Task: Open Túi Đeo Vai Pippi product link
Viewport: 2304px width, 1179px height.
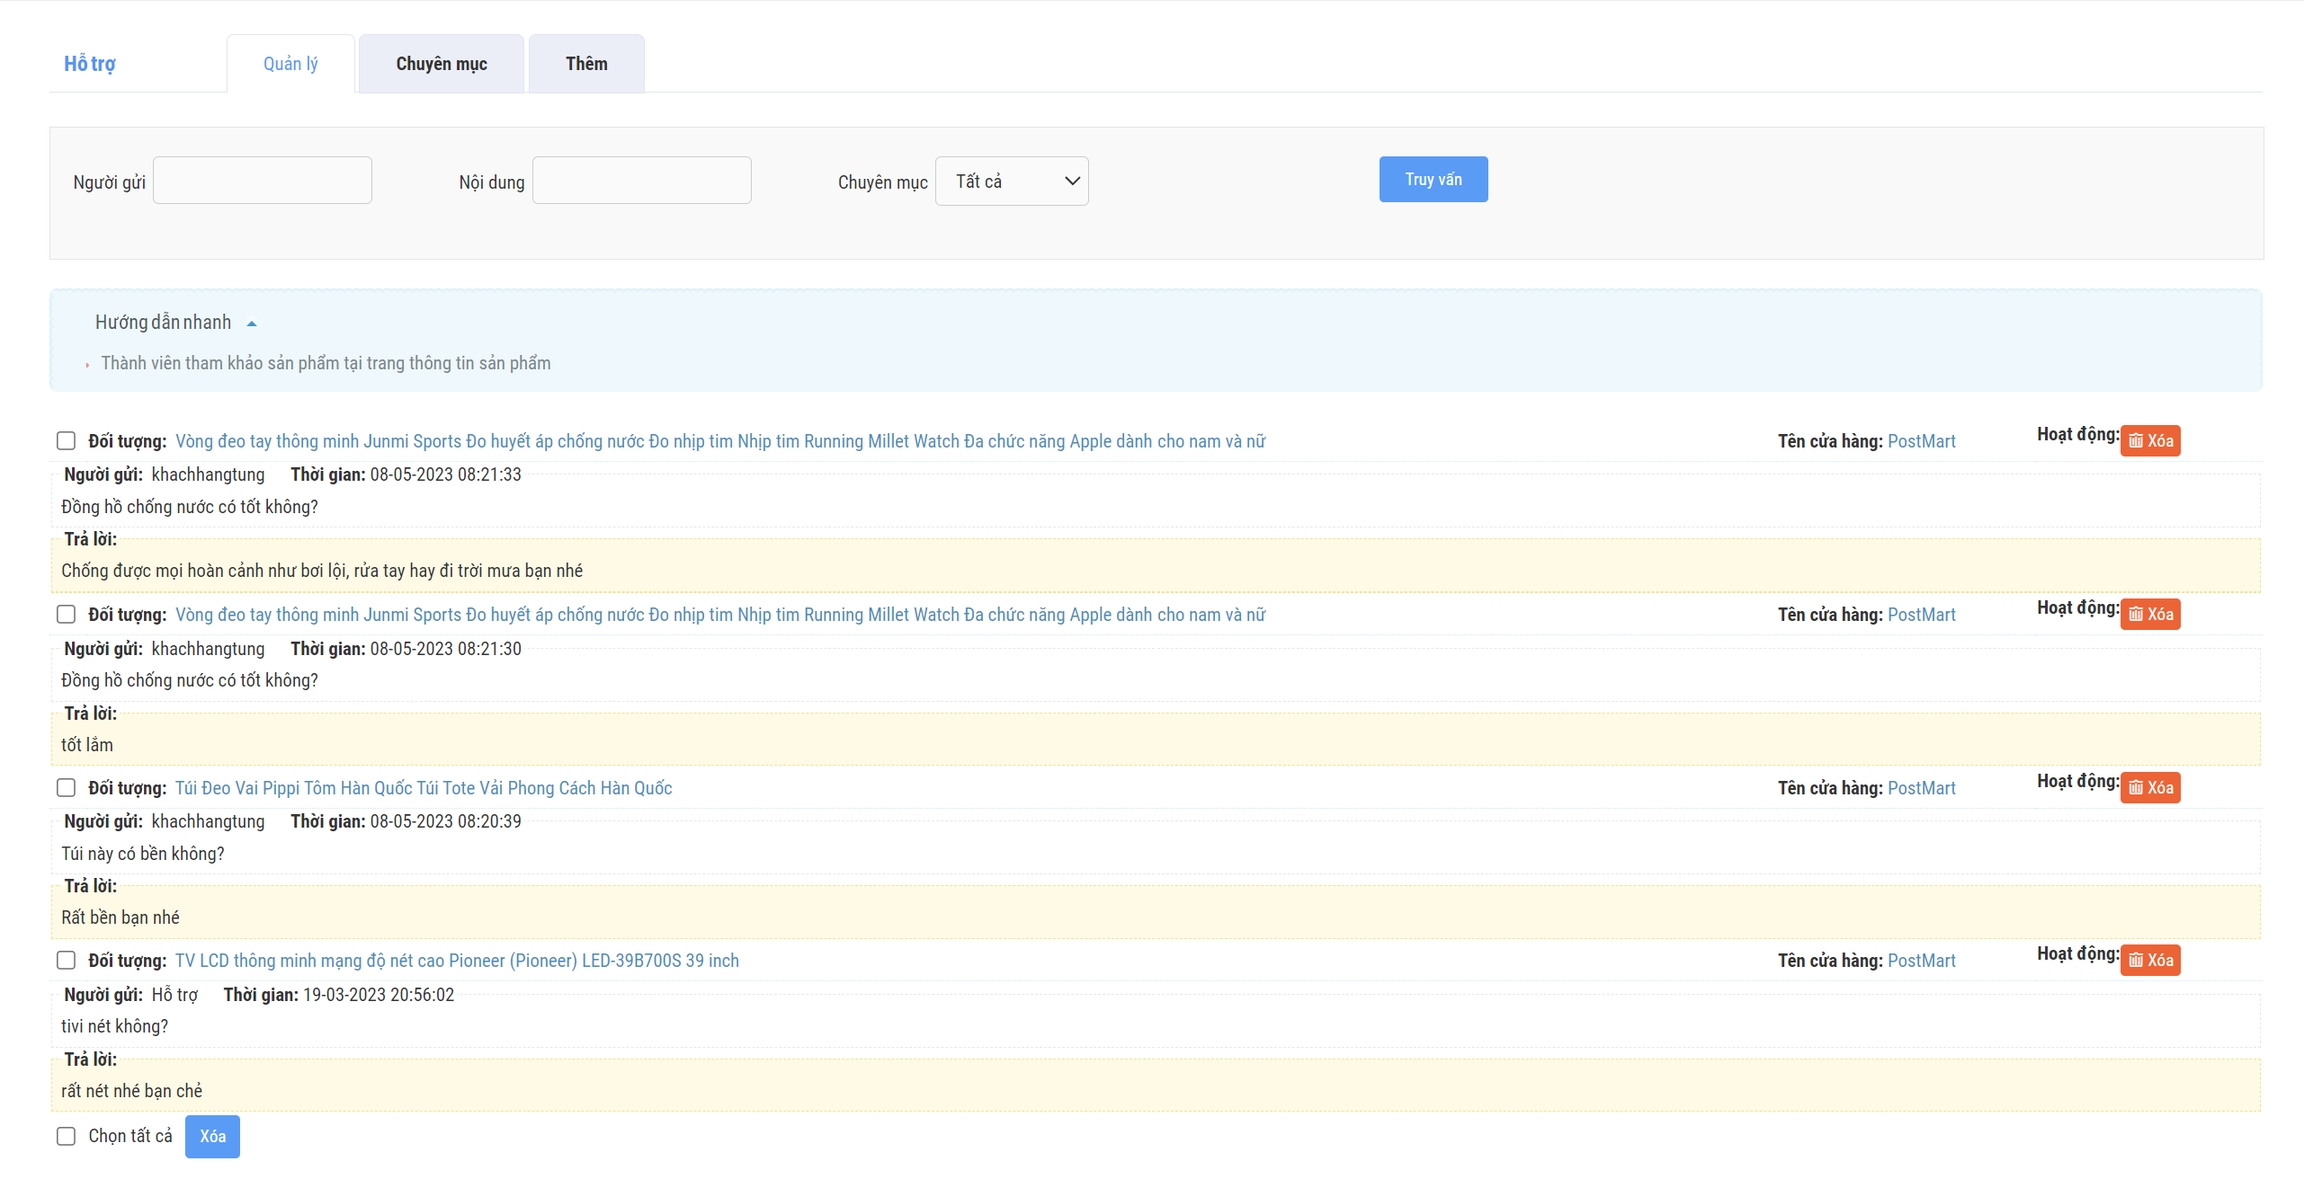Action: [423, 788]
